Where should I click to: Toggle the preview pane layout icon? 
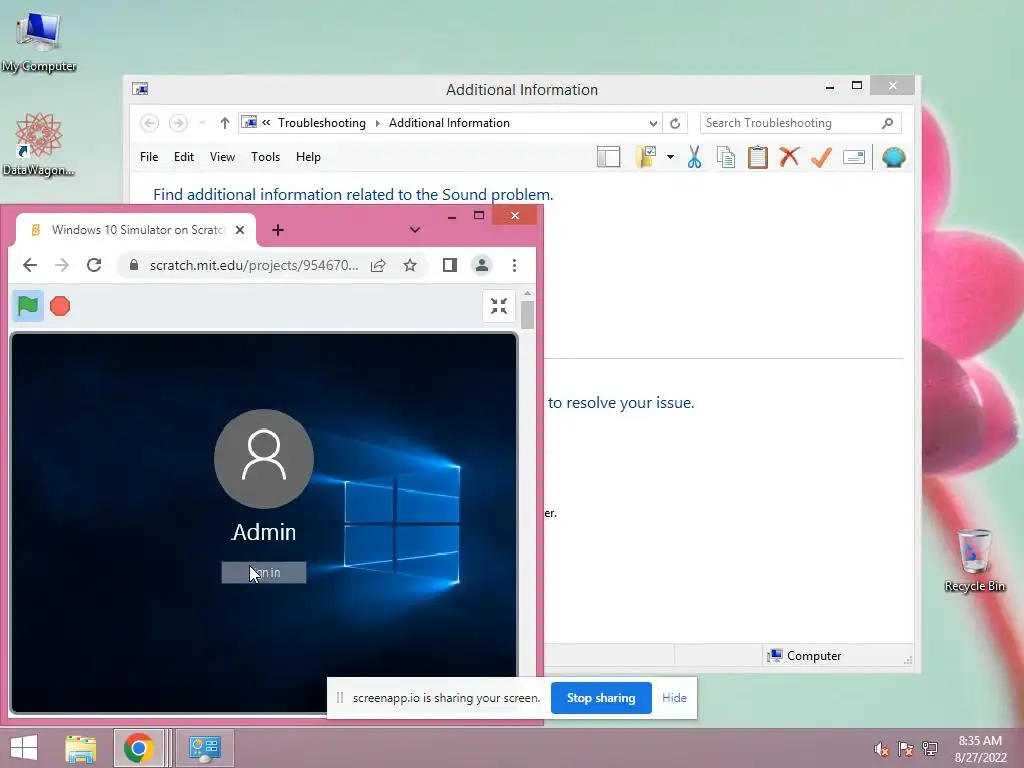609,157
